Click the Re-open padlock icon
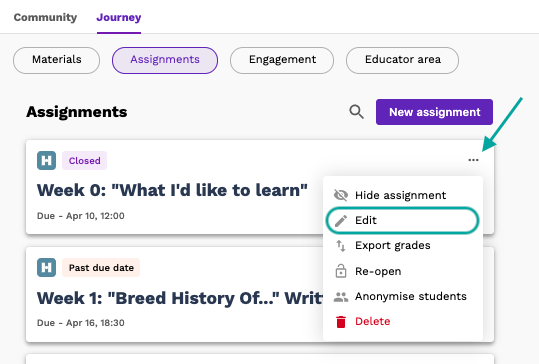This screenshot has width=539, height=364. [341, 271]
